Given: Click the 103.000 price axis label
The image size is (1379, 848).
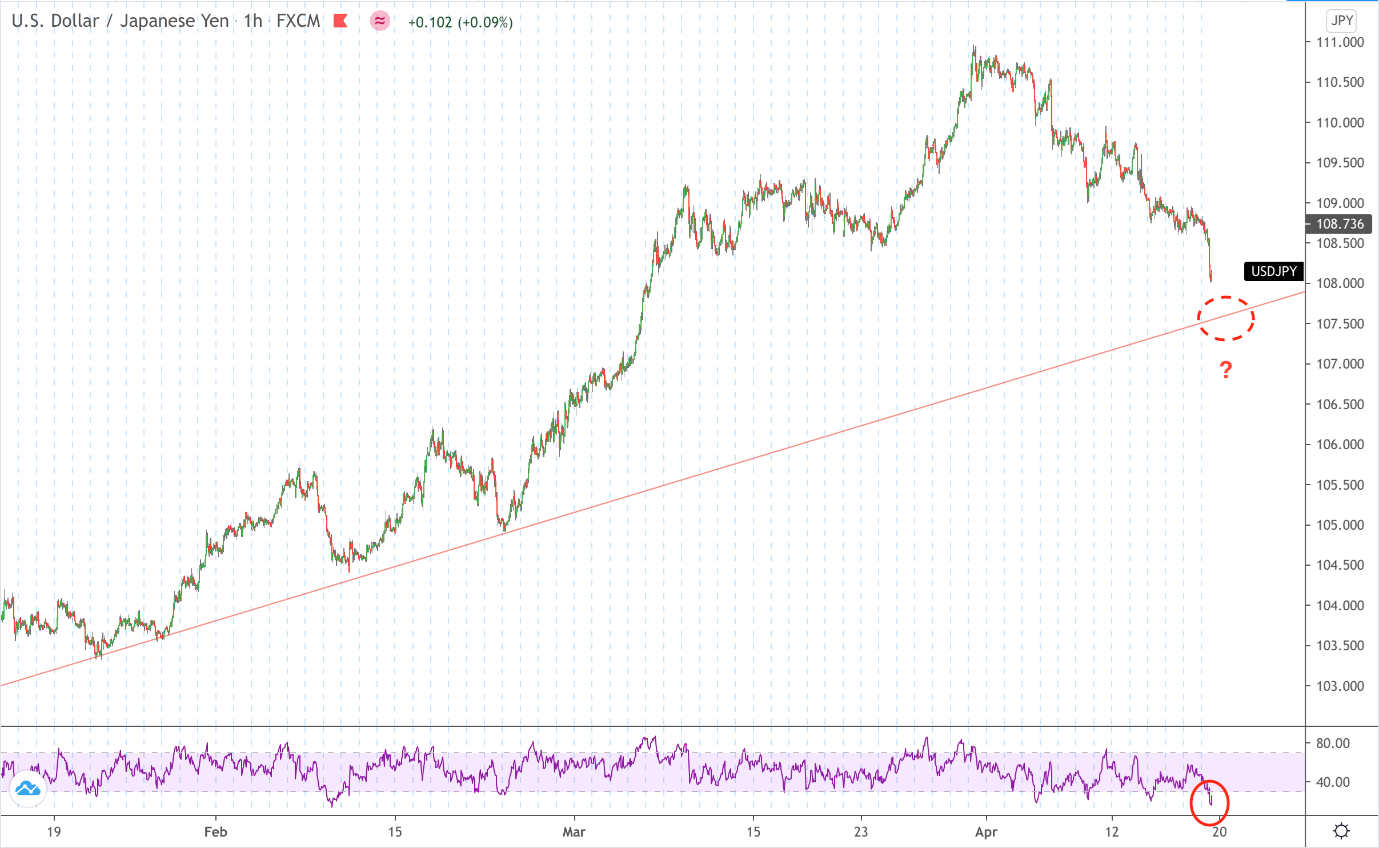Looking at the screenshot, I should (x=1338, y=686).
